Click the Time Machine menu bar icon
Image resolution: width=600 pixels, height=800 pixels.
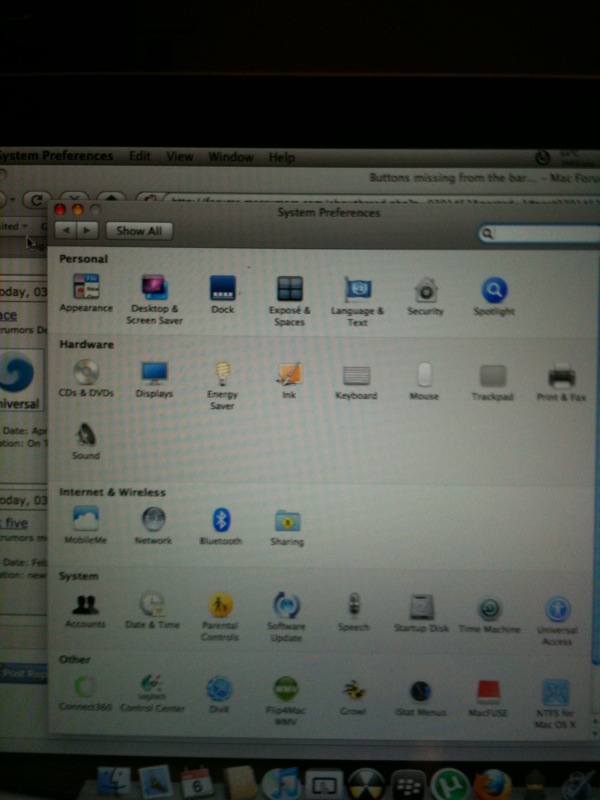click(x=542, y=158)
